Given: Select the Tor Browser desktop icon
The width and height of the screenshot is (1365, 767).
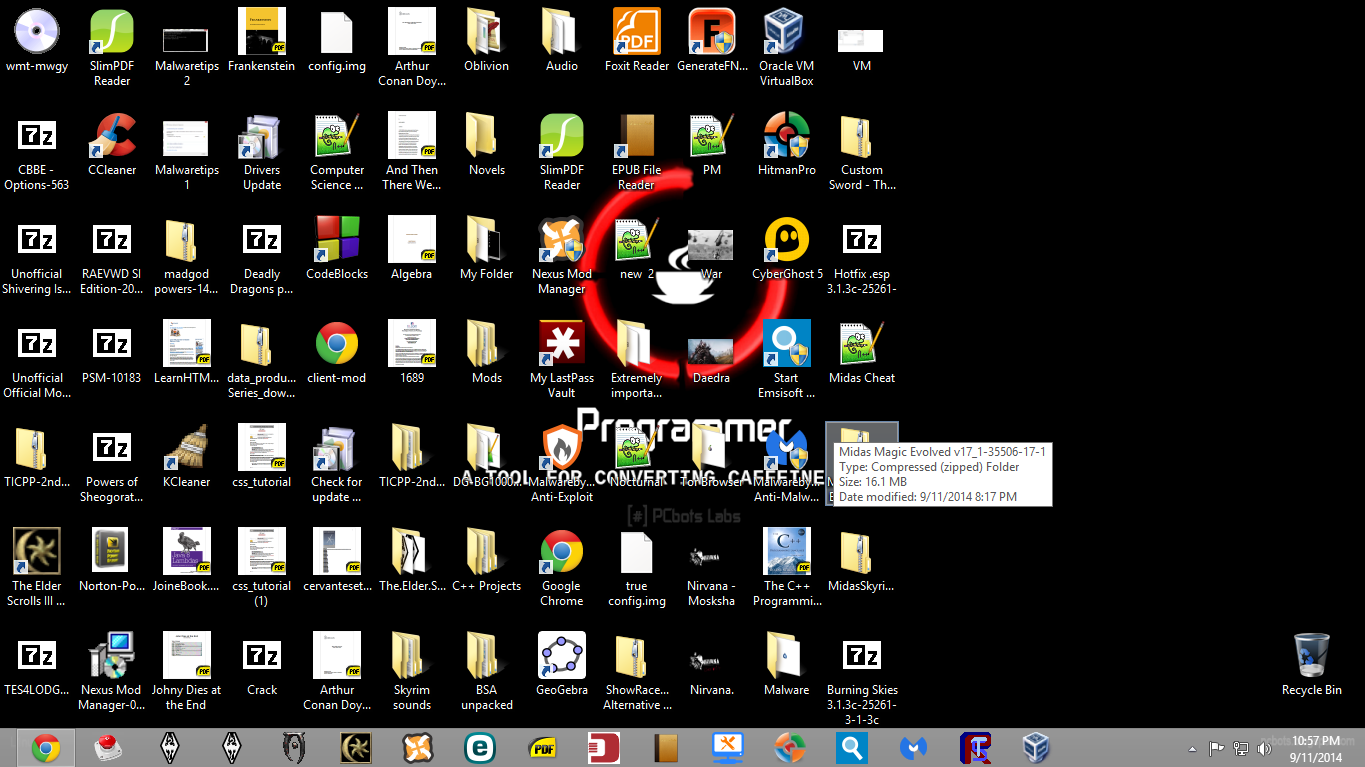Looking at the screenshot, I should click(712, 455).
